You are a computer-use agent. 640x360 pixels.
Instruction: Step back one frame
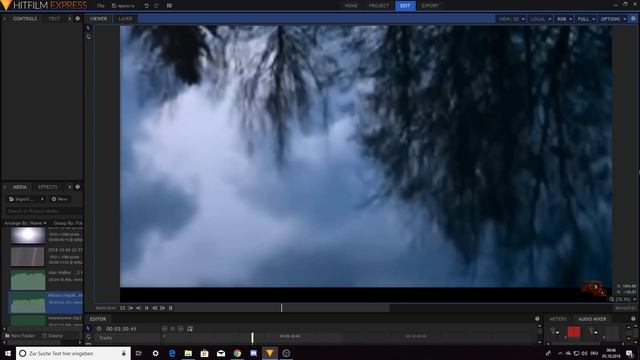point(155,308)
